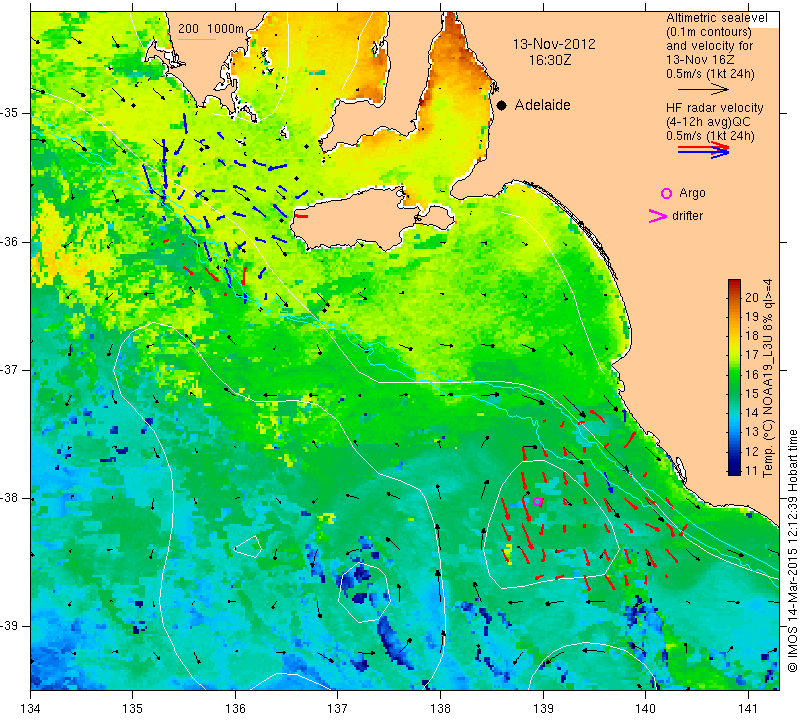The image size is (800, 720).
Task: Click the latitude axis label -39
Action: [9, 626]
